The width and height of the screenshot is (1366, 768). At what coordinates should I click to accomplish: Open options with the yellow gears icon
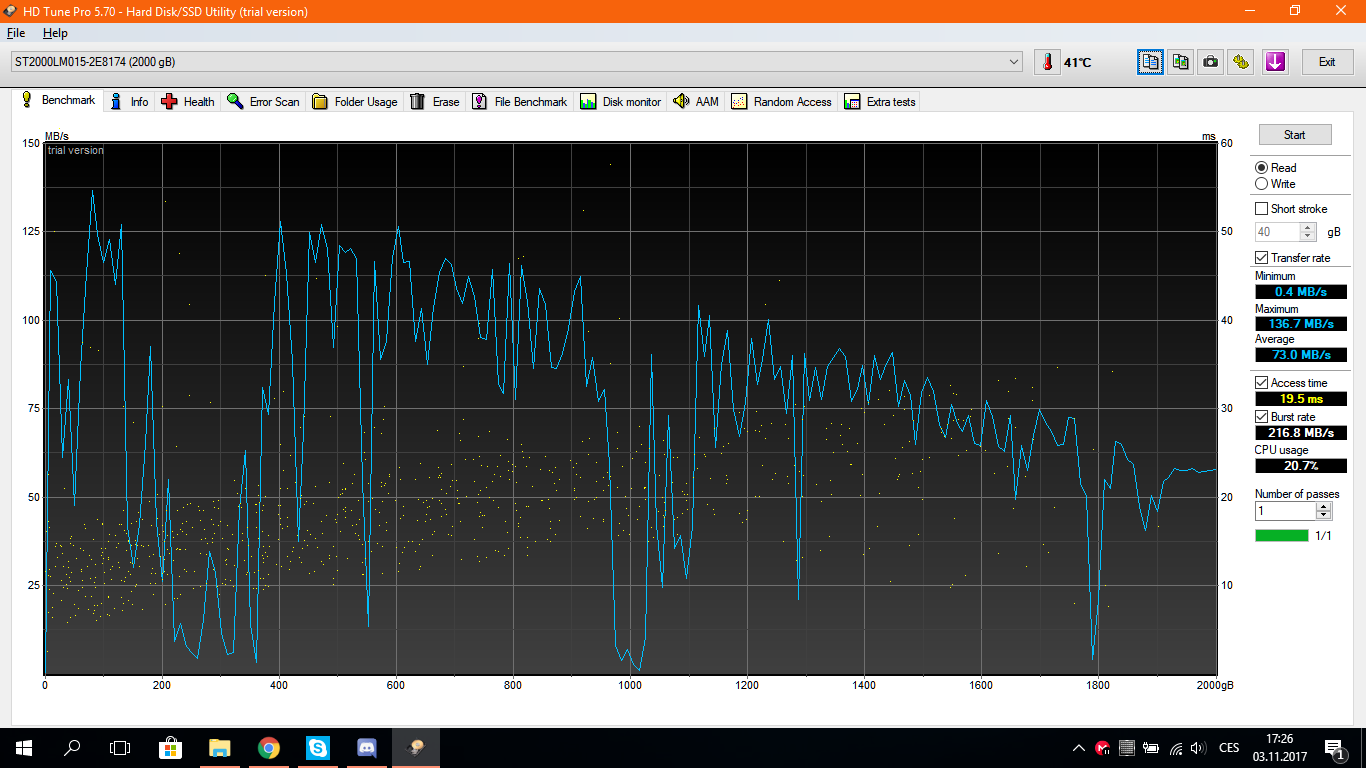1241,62
